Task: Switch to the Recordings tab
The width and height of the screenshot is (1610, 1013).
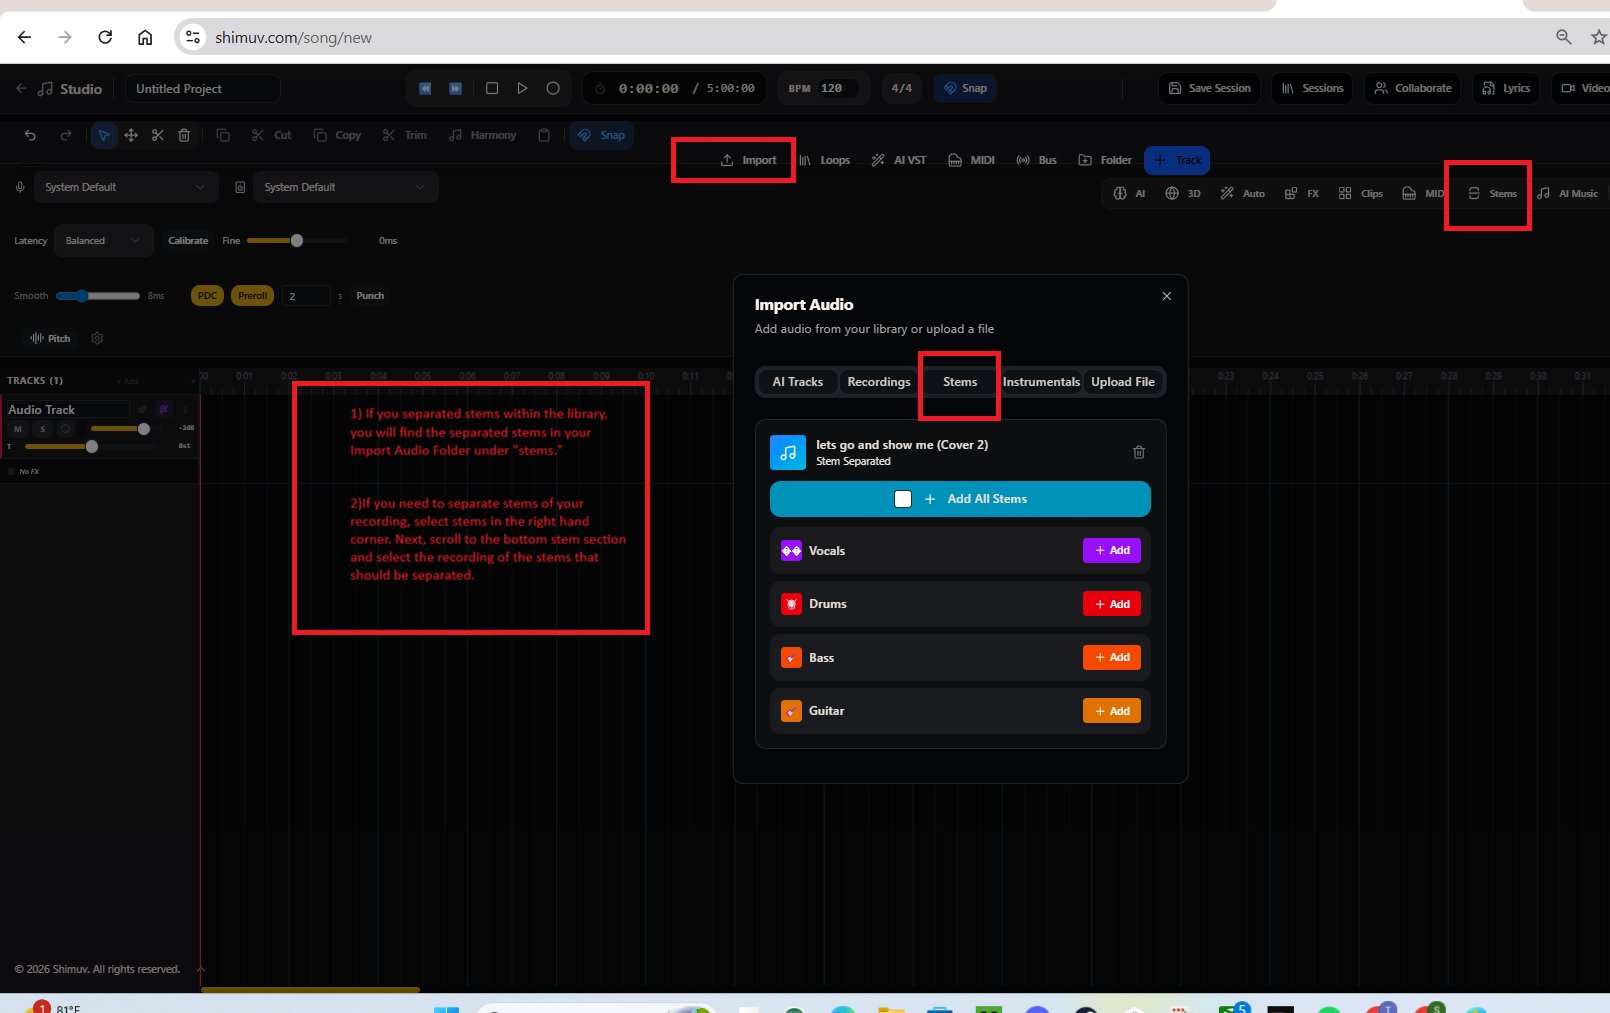Action: pyautogui.click(x=878, y=381)
